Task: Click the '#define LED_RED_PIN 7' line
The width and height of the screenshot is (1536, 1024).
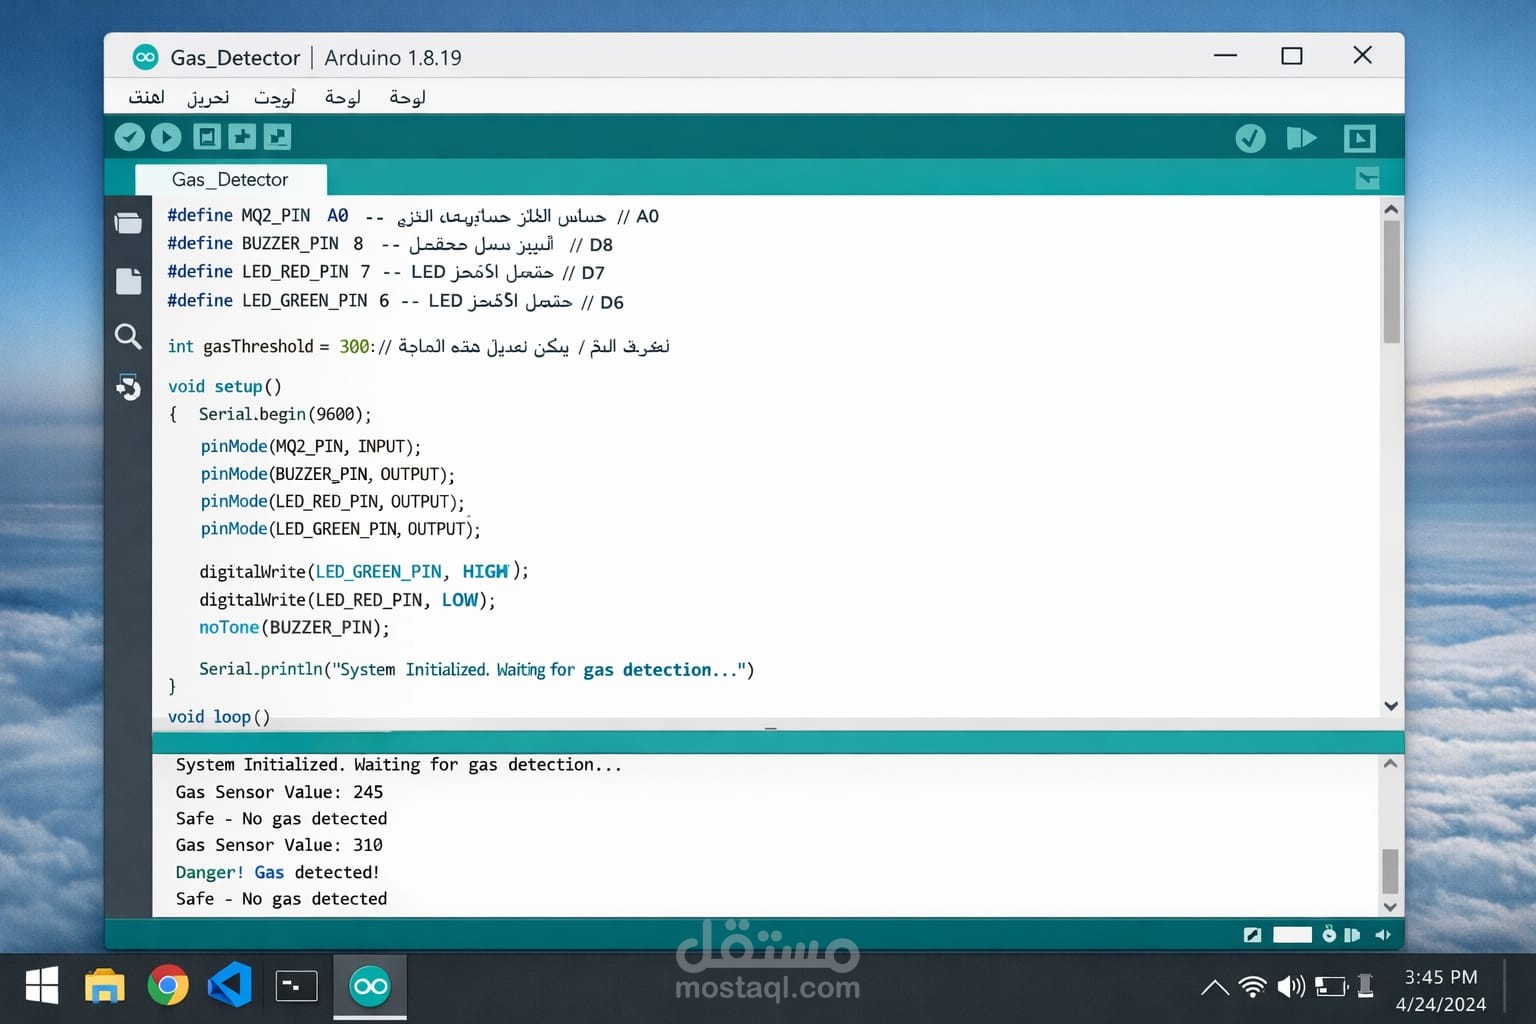Action: point(386,272)
